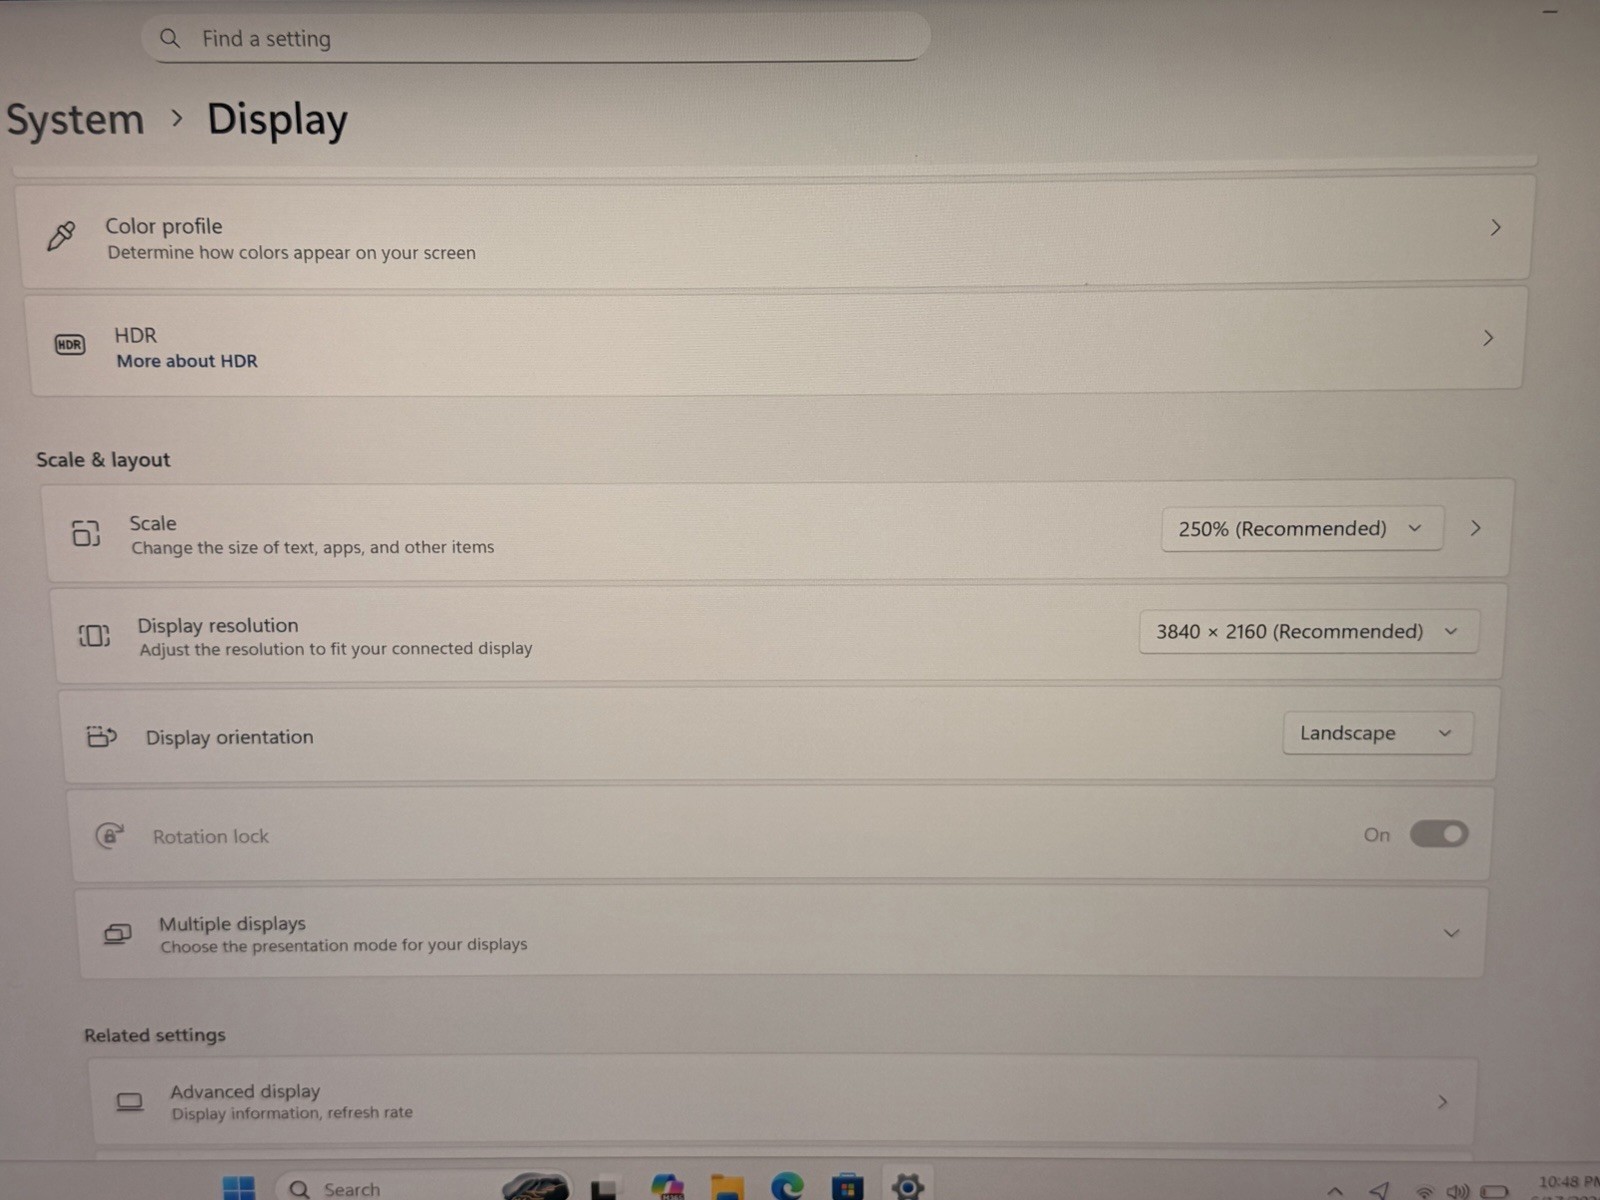
Task: Click the Color profile eyedropper icon
Action: pyautogui.click(x=61, y=237)
